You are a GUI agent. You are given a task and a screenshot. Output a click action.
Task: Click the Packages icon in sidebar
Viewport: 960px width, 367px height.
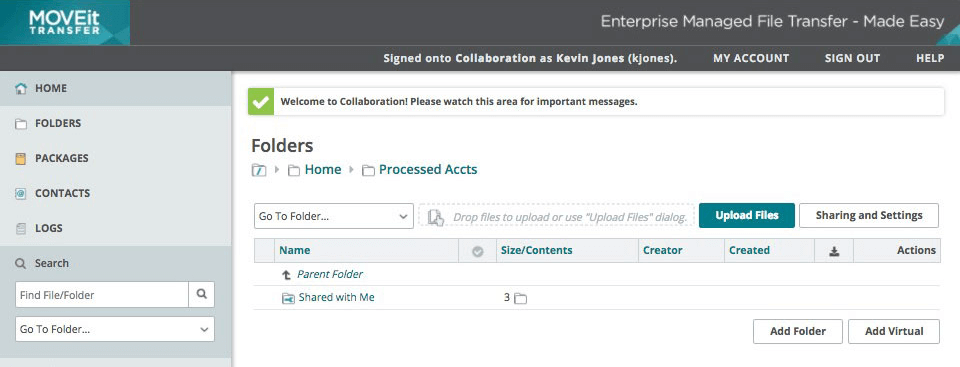coord(21,159)
